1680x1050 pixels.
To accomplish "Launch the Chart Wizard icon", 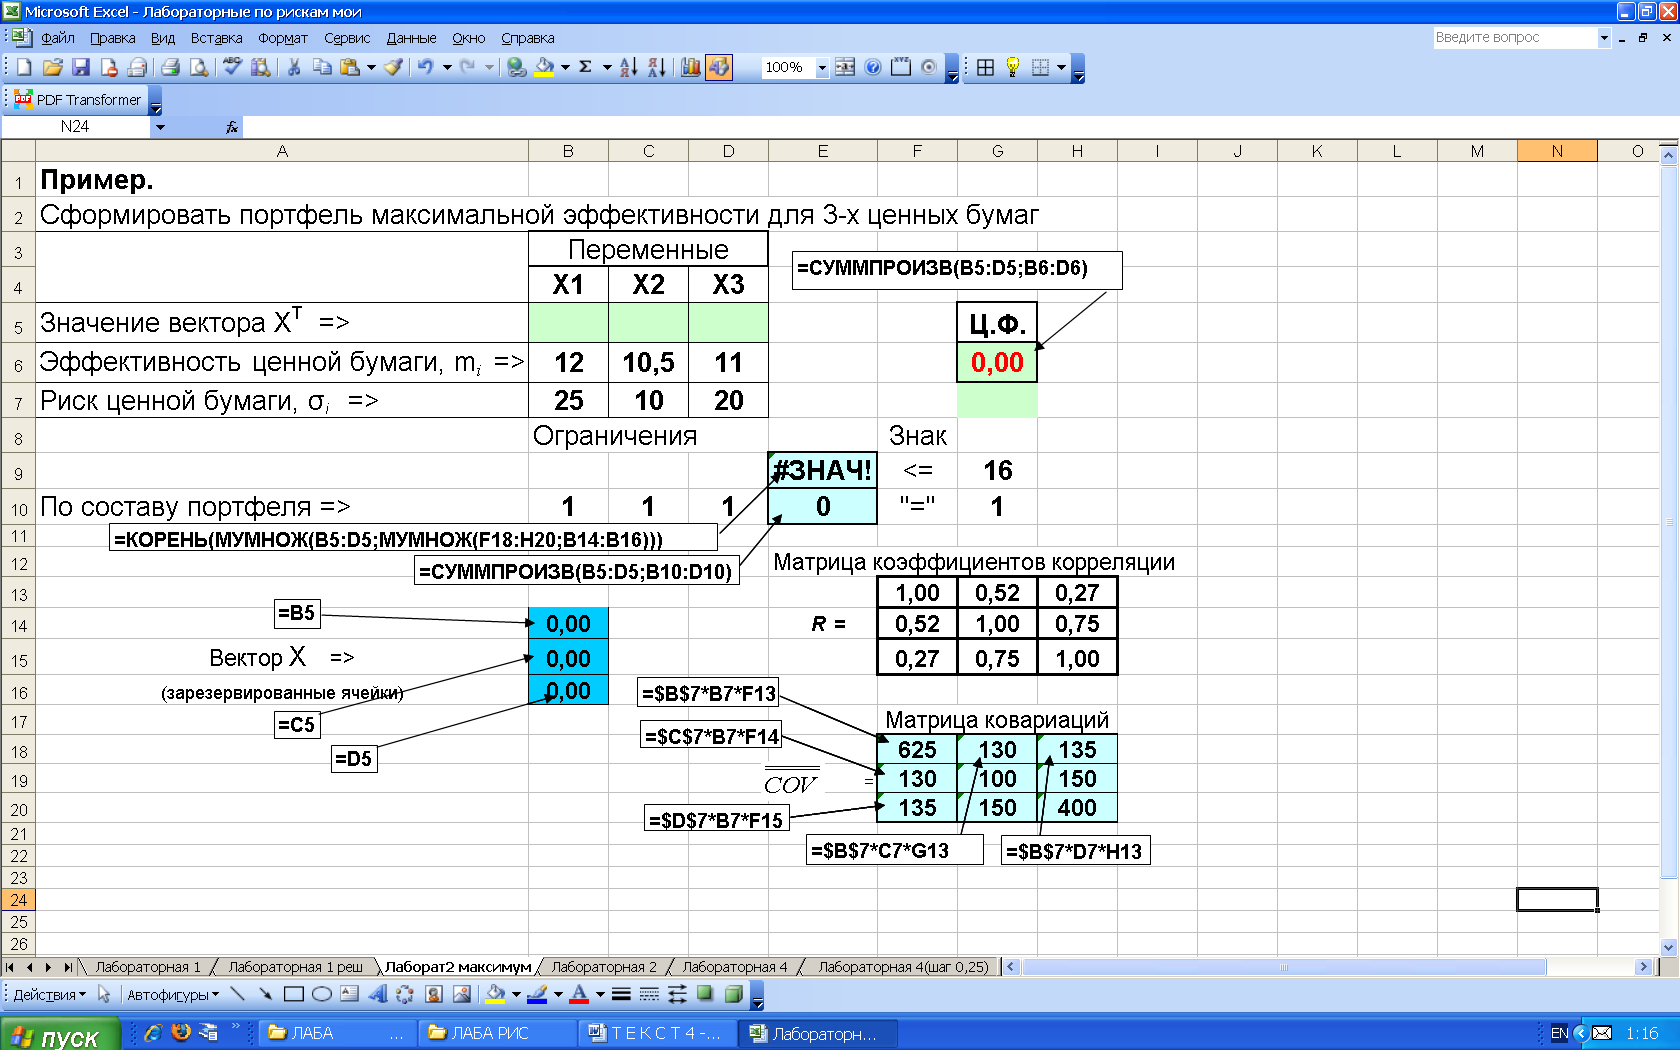I will coord(690,67).
